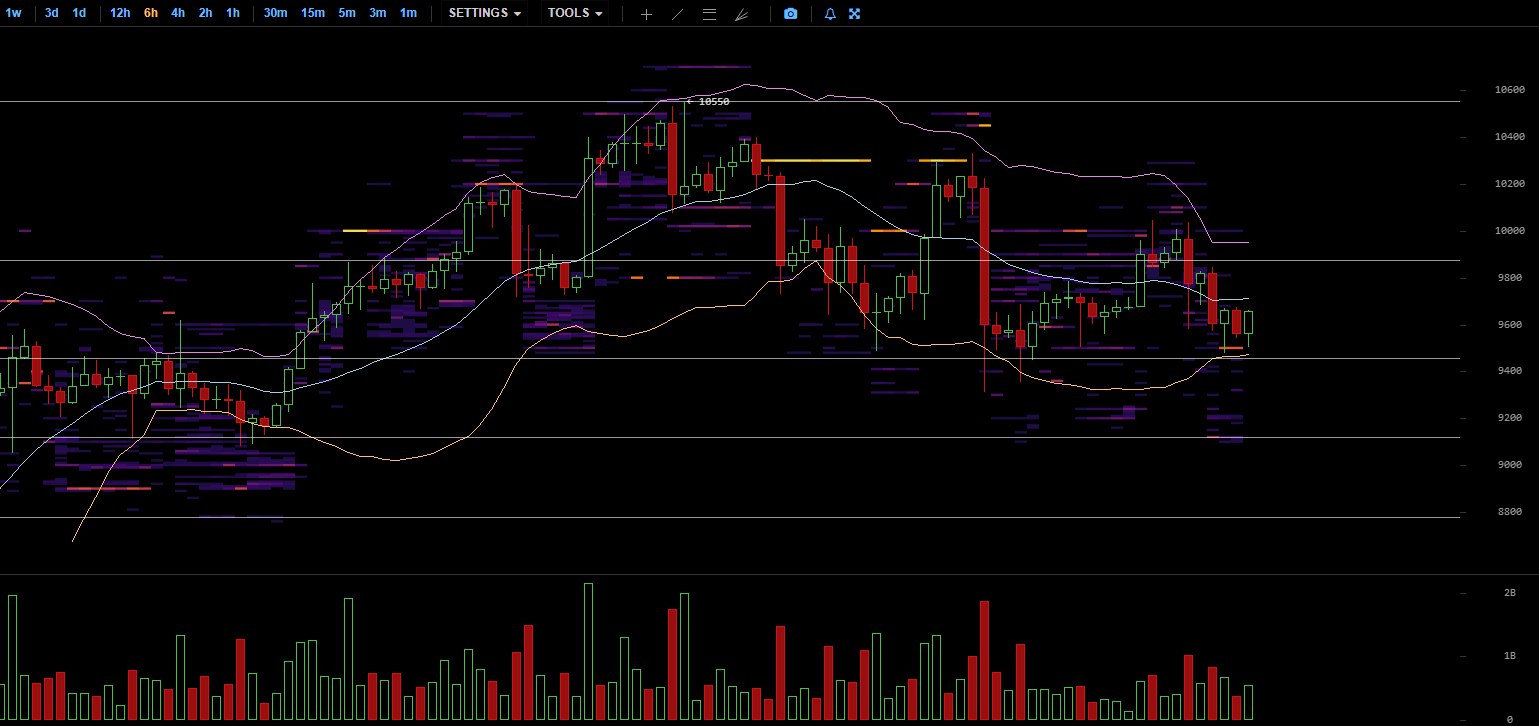Click the 1B volume axis label
Screen dimensions: 1539x726
1510,656
